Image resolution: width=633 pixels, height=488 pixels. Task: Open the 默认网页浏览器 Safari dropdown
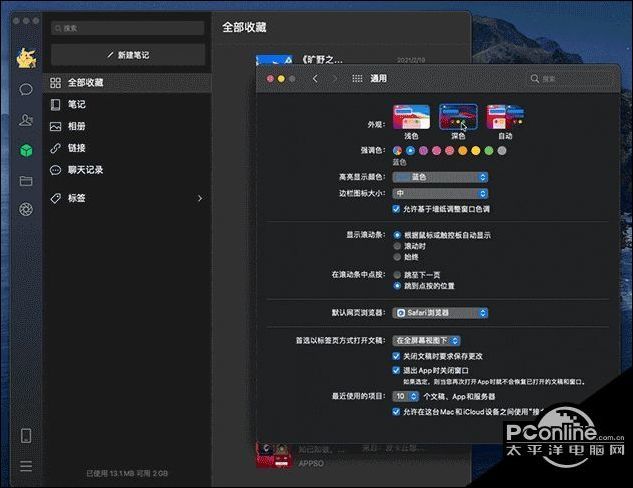440,313
